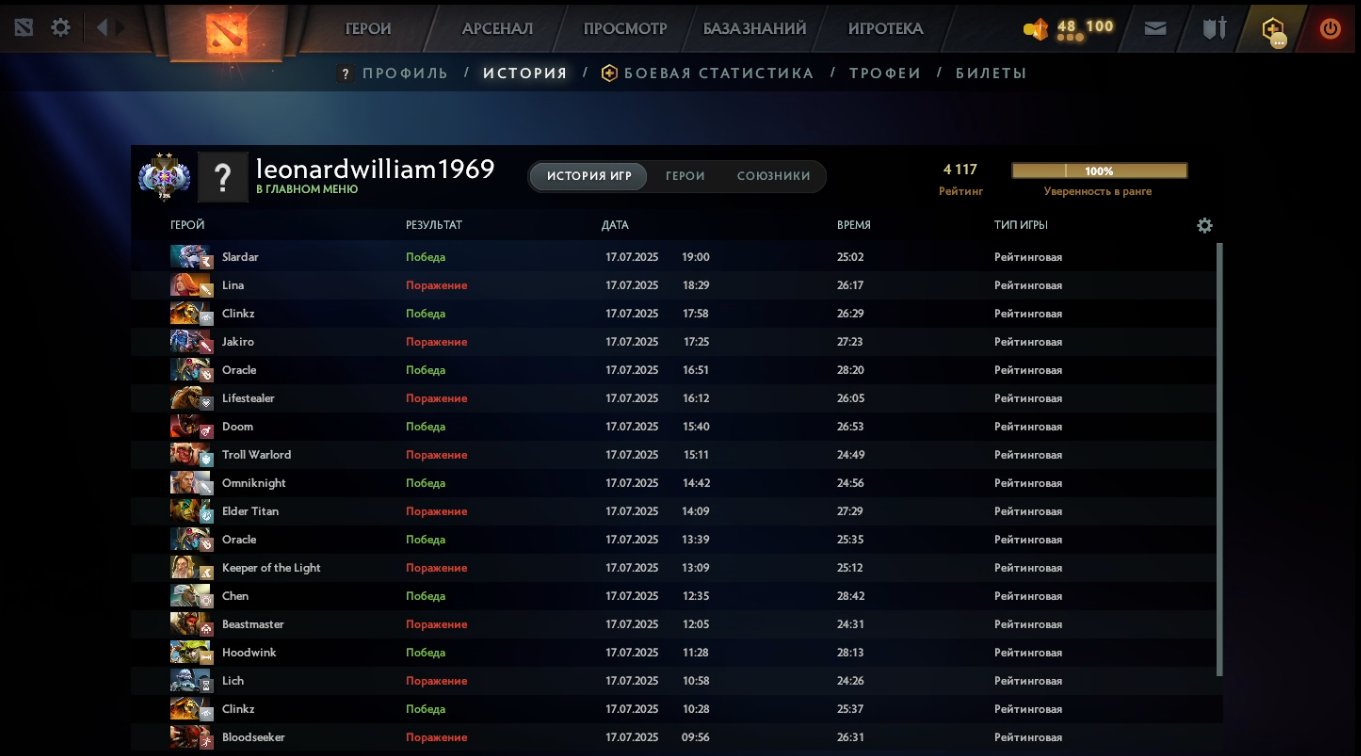Click the ГЕРОЙ column header

click(187, 225)
